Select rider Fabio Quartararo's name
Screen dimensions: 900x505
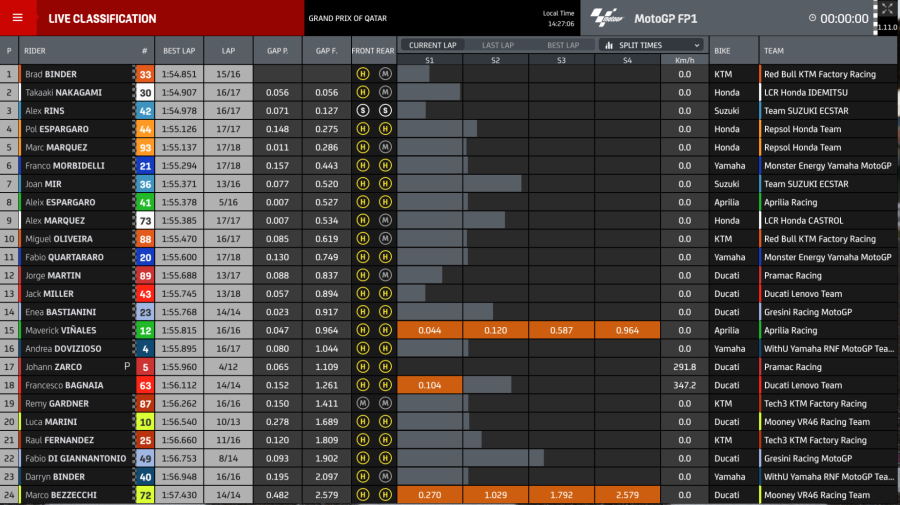pos(64,257)
